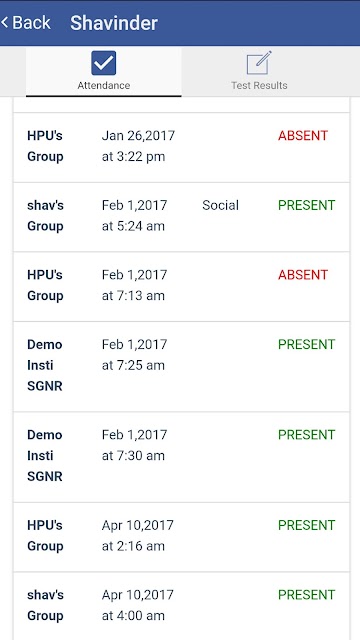Switch to the Attendance tab label

click(104, 85)
